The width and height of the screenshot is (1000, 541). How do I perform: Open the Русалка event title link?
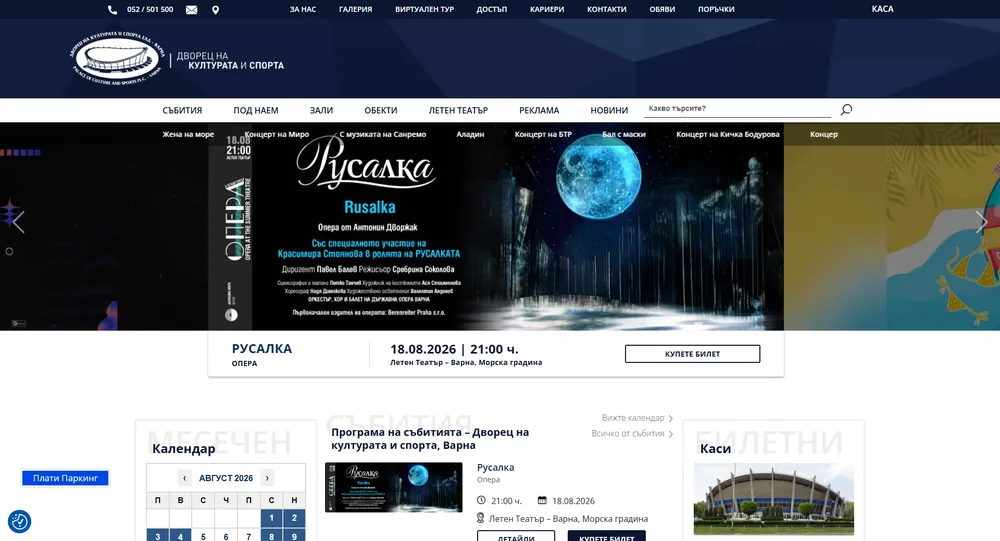496,468
